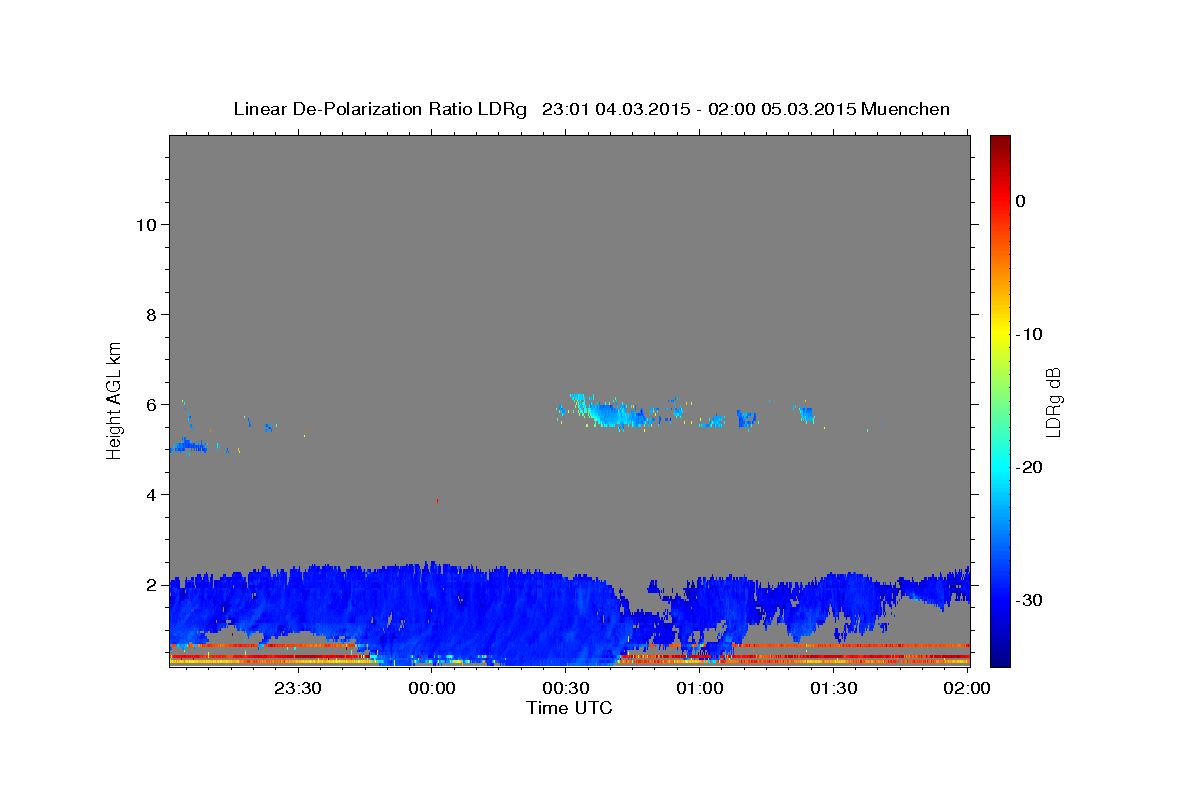Image resolution: width=1200 pixels, height=800 pixels.
Task: Click the colorbar value '0'
Action: click(1021, 201)
